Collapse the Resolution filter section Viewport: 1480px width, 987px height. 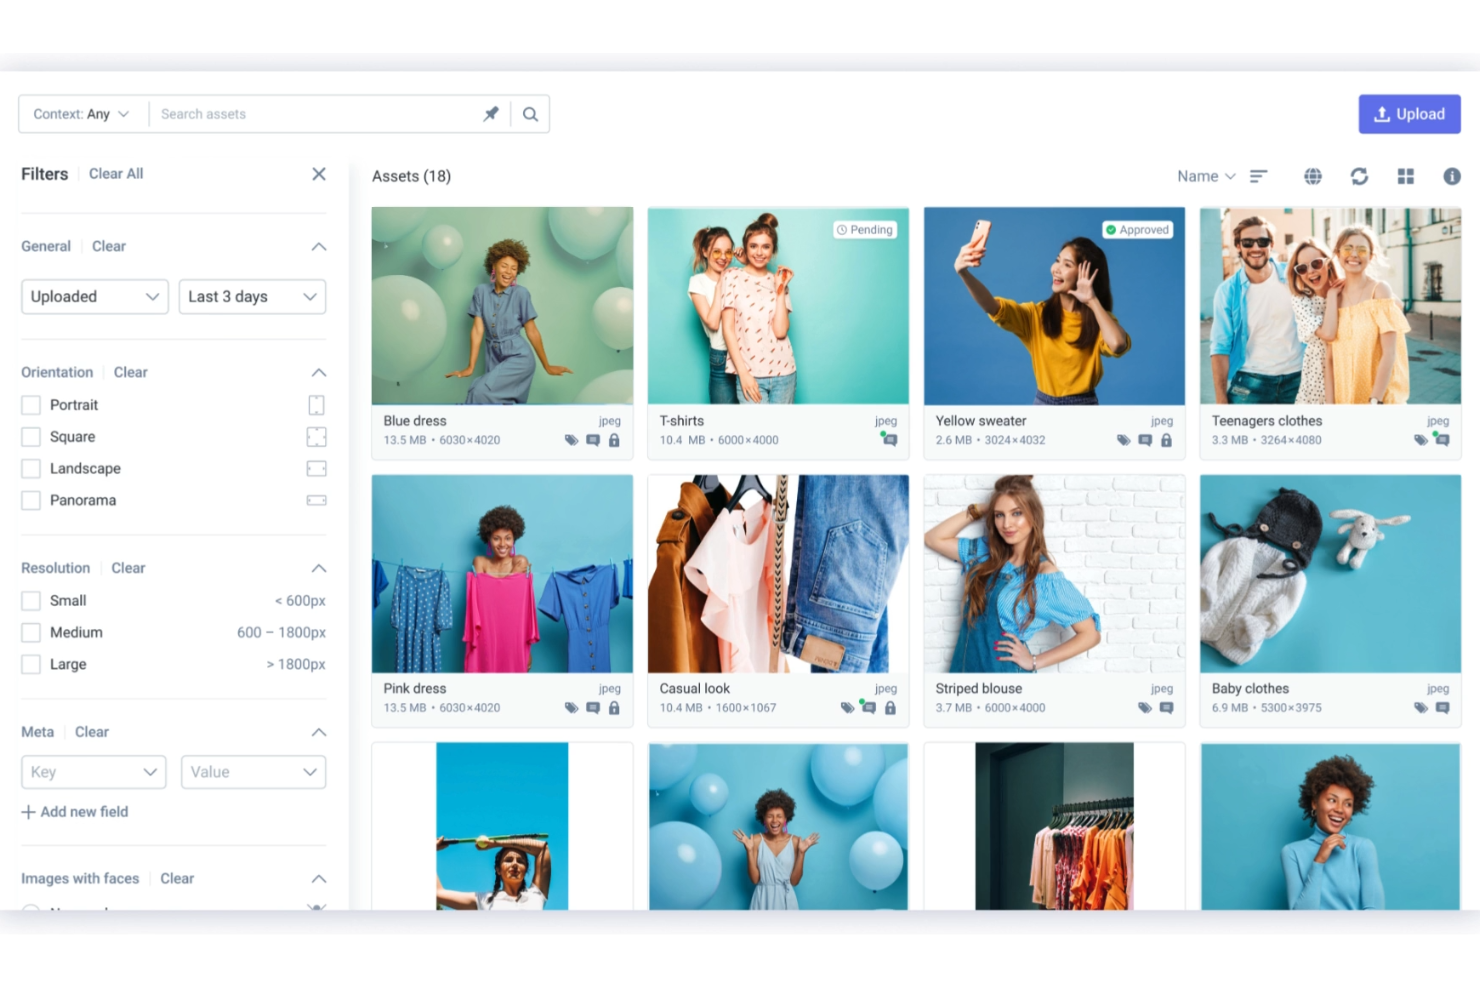[x=318, y=567]
